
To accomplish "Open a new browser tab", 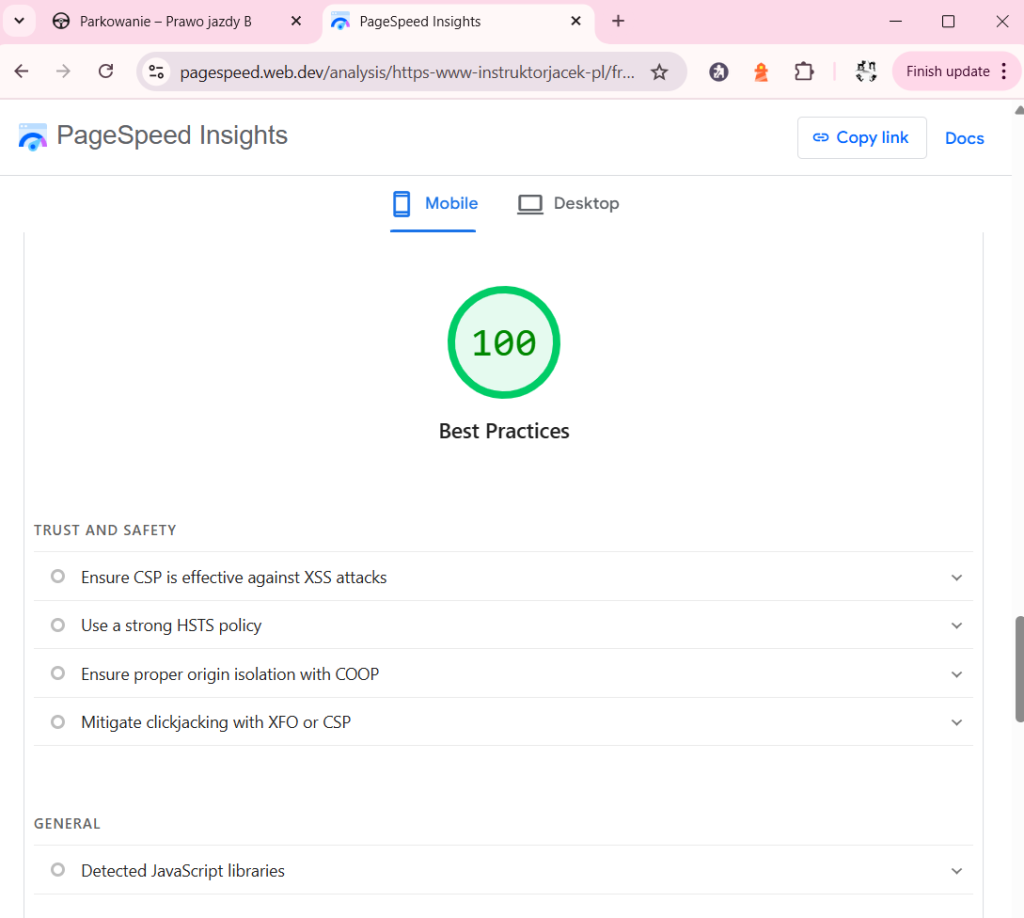I will tap(618, 21).
